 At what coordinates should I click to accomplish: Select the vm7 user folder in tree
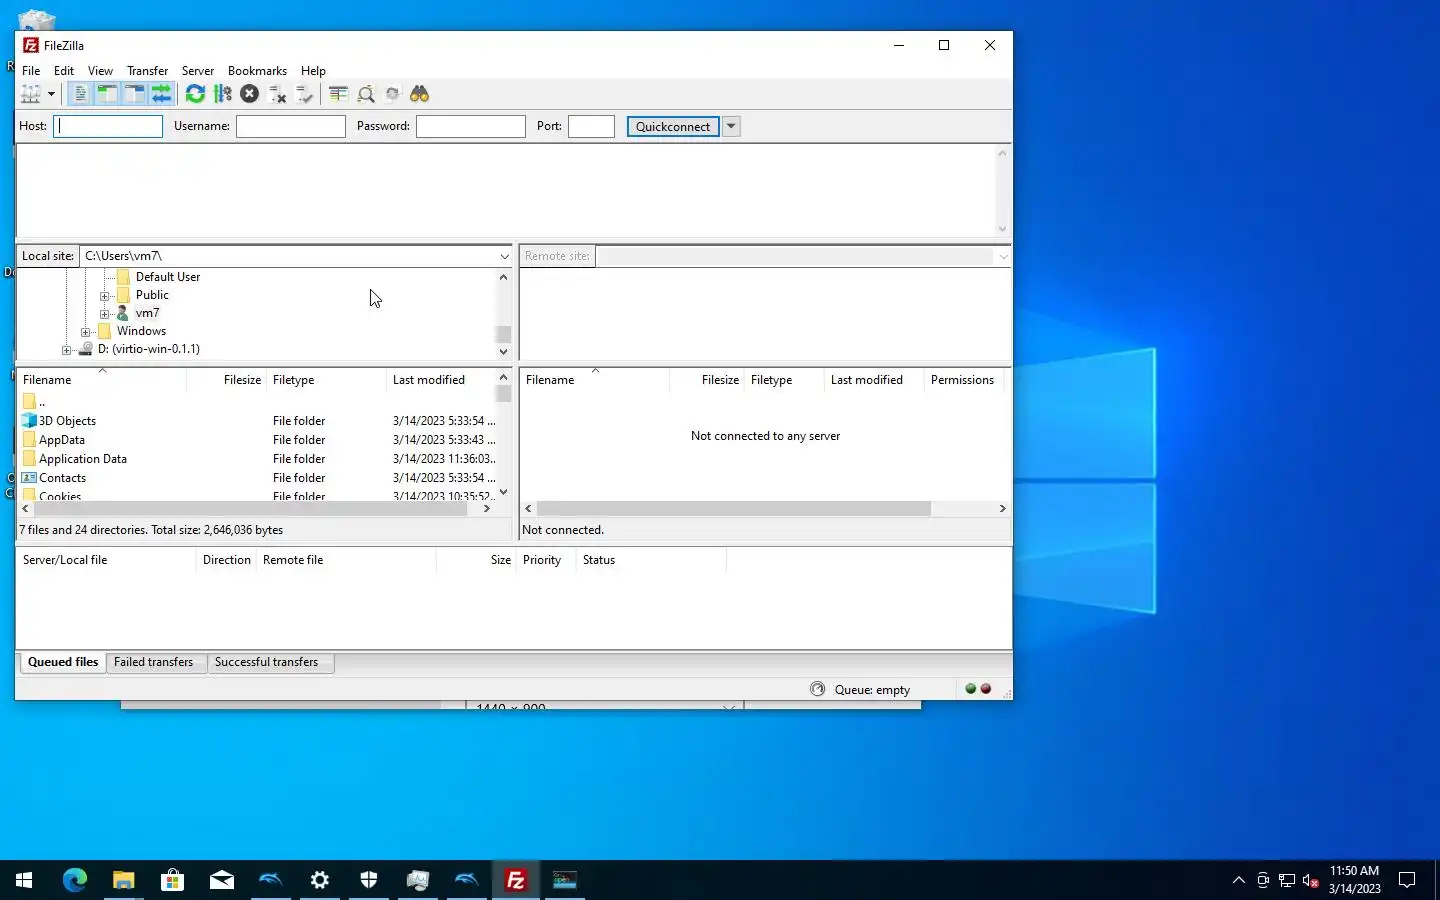pyautogui.click(x=147, y=313)
